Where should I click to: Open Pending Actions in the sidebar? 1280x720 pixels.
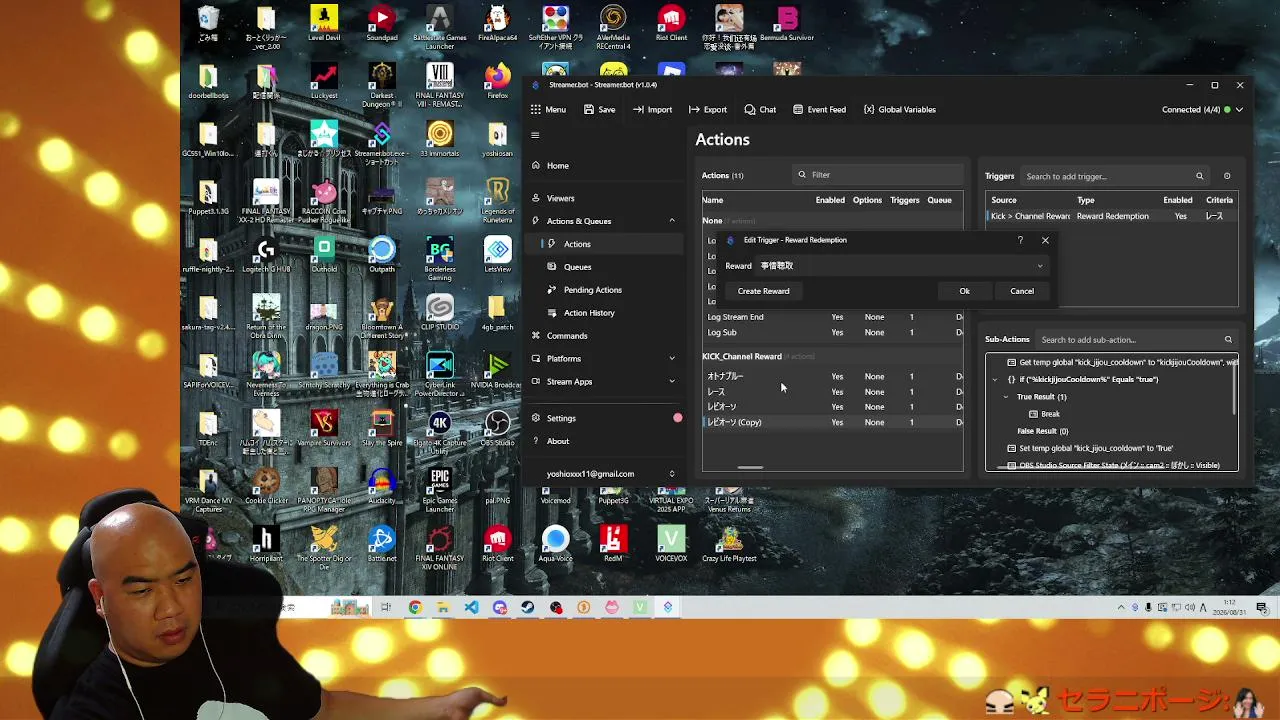coord(605,290)
